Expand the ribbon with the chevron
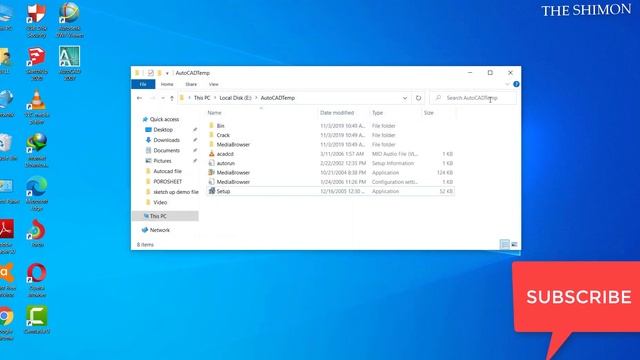 coord(507,84)
